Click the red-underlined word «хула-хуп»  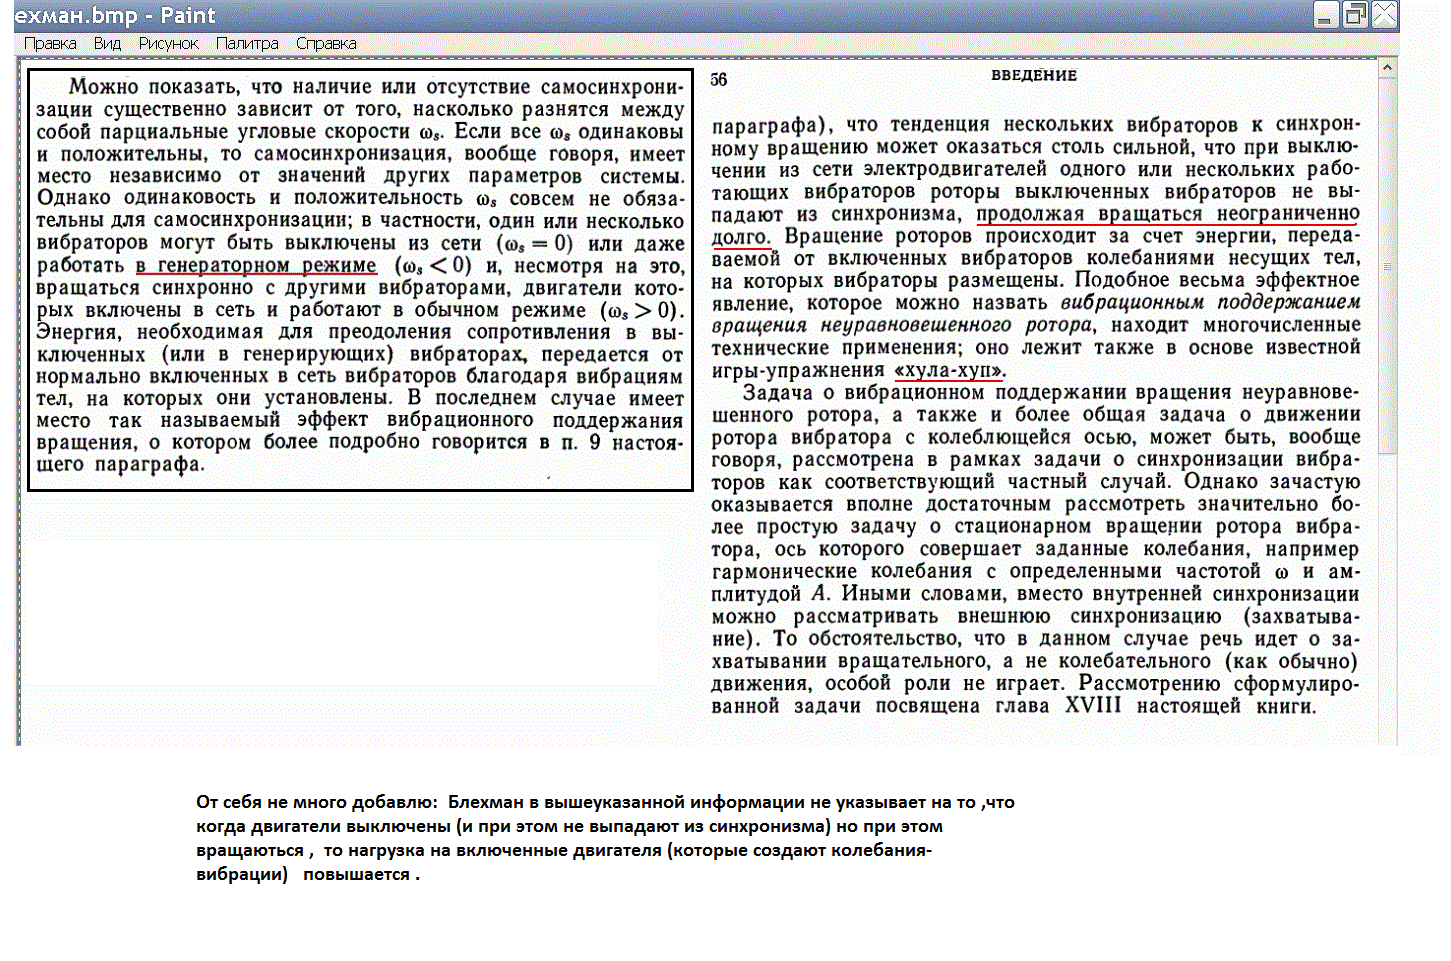click(x=949, y=370)
